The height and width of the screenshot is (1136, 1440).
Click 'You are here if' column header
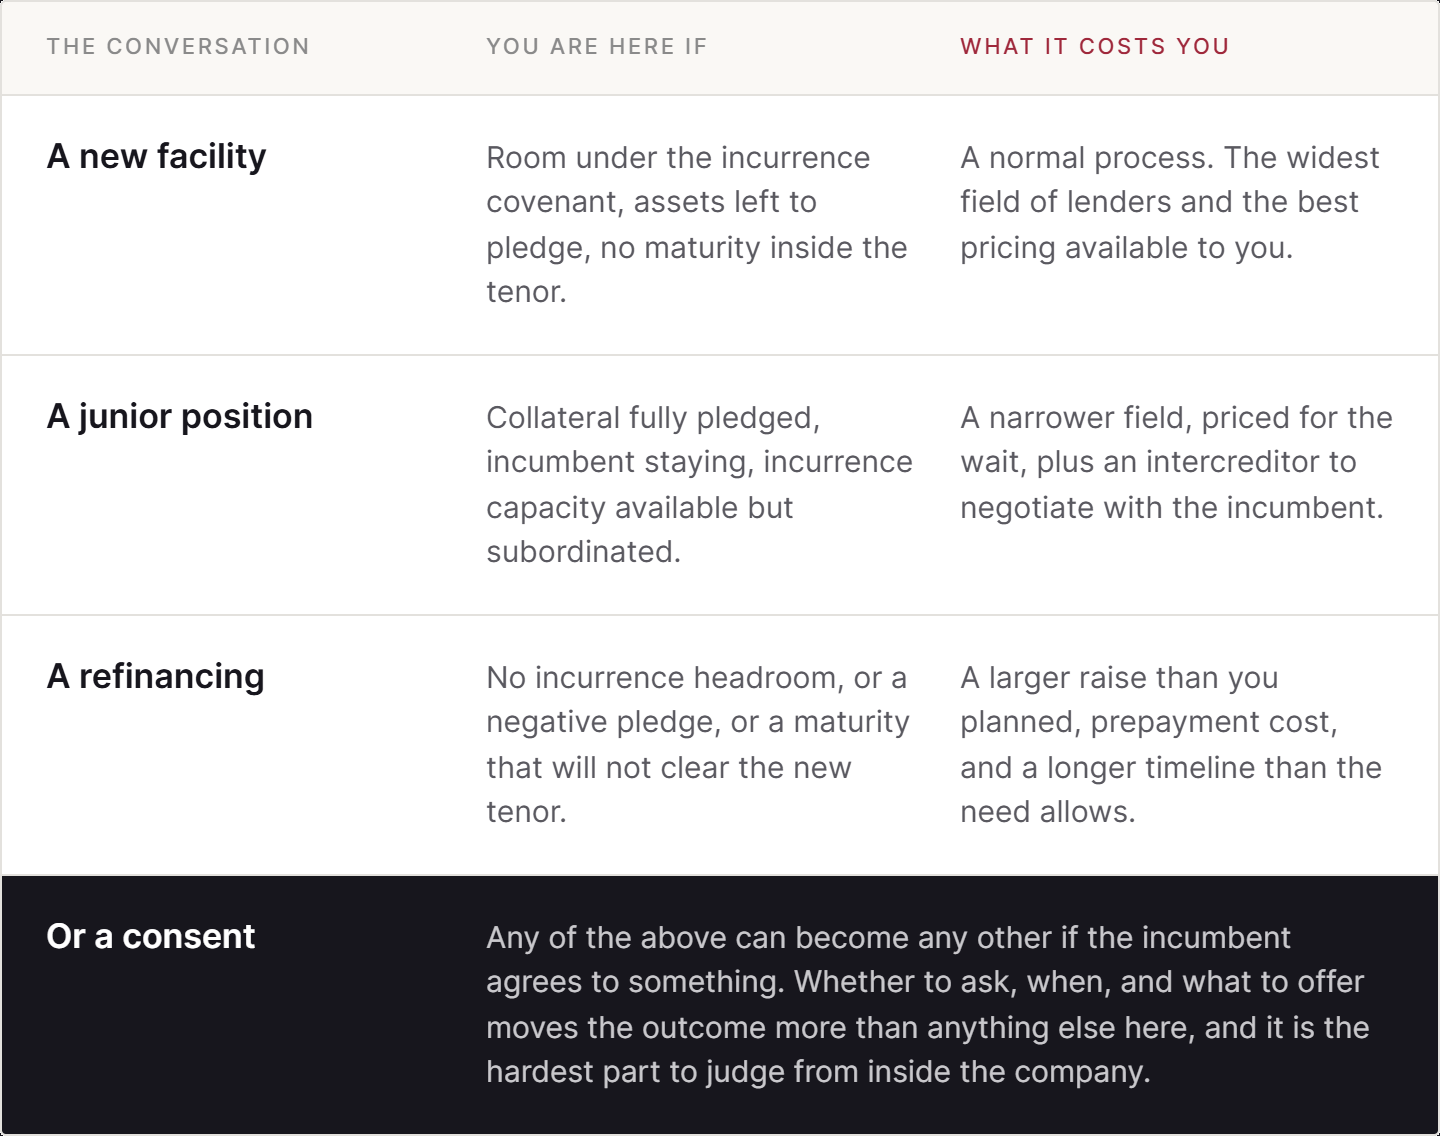click(x=597, y=47)
